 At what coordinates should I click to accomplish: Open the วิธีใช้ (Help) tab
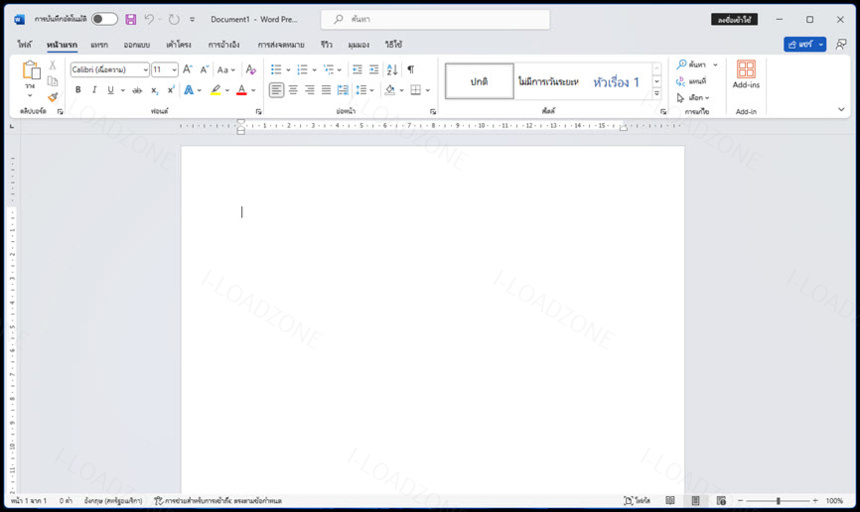pos(393,44)
